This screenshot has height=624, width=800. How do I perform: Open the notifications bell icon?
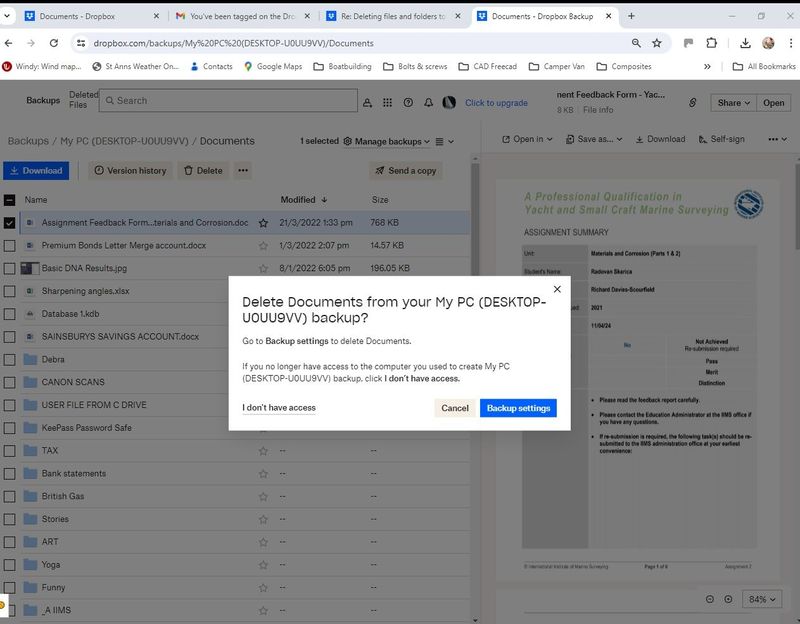(x=428, y=102)
